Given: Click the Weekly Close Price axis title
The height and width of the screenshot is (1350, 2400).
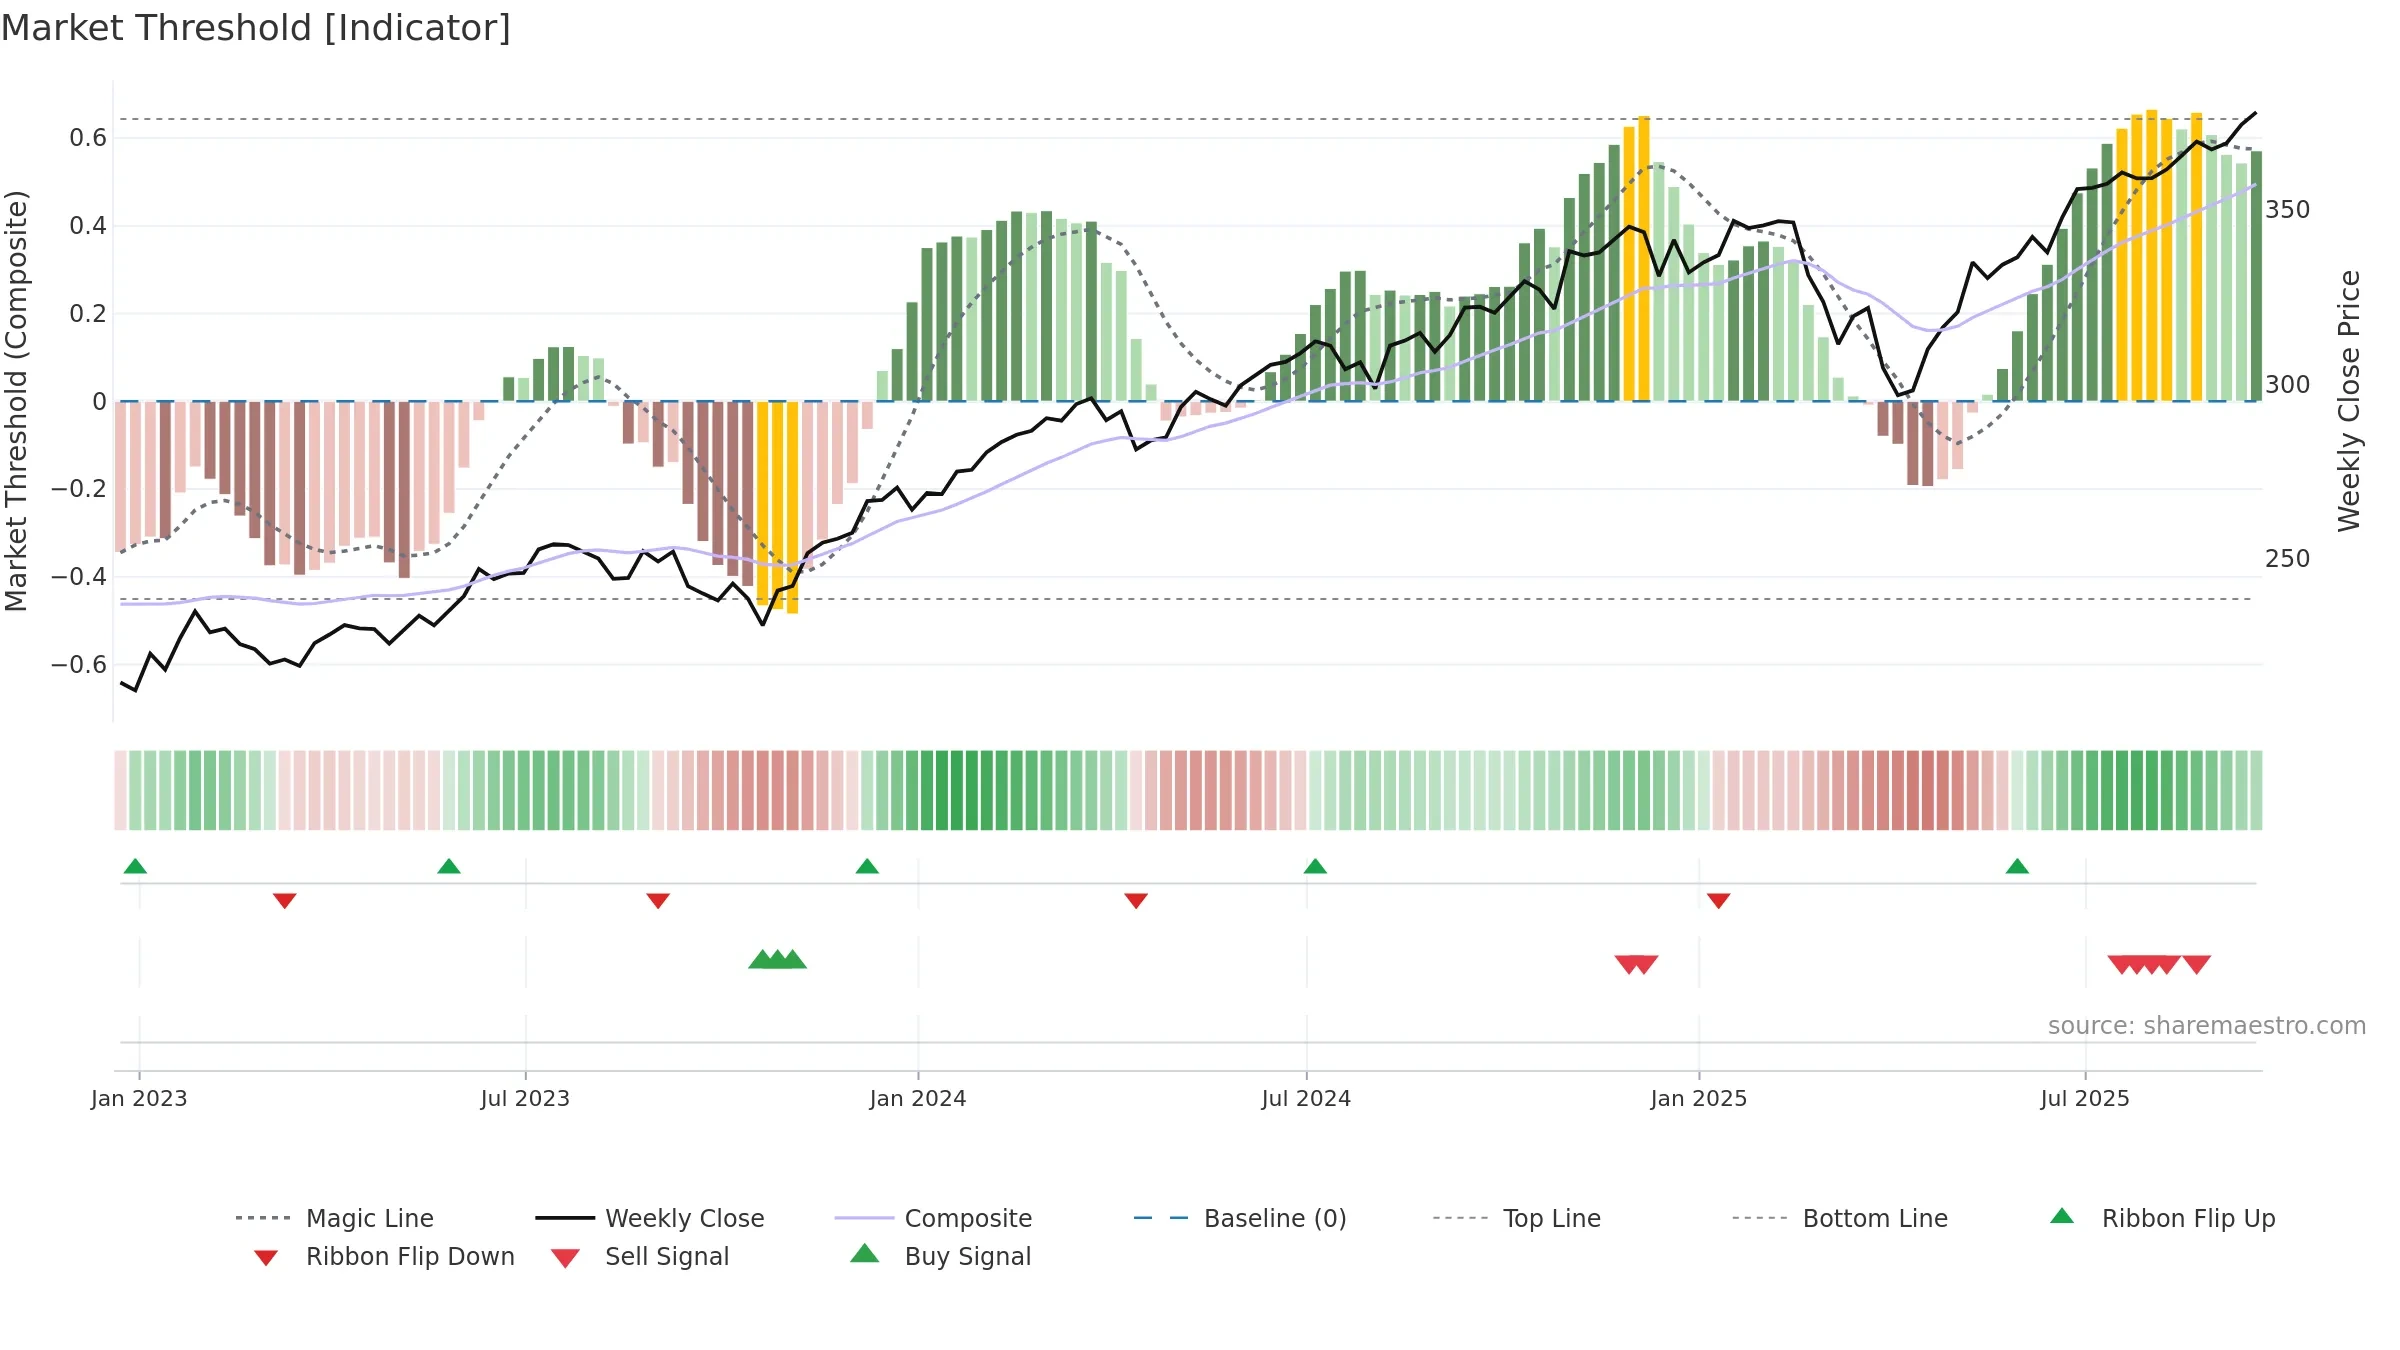Looking at the screenshot, I should coord(2349,401).
